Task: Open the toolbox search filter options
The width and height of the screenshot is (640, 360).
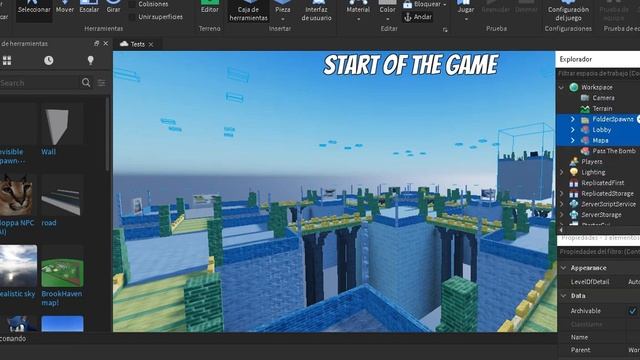Action: click(x=102, y=83)
